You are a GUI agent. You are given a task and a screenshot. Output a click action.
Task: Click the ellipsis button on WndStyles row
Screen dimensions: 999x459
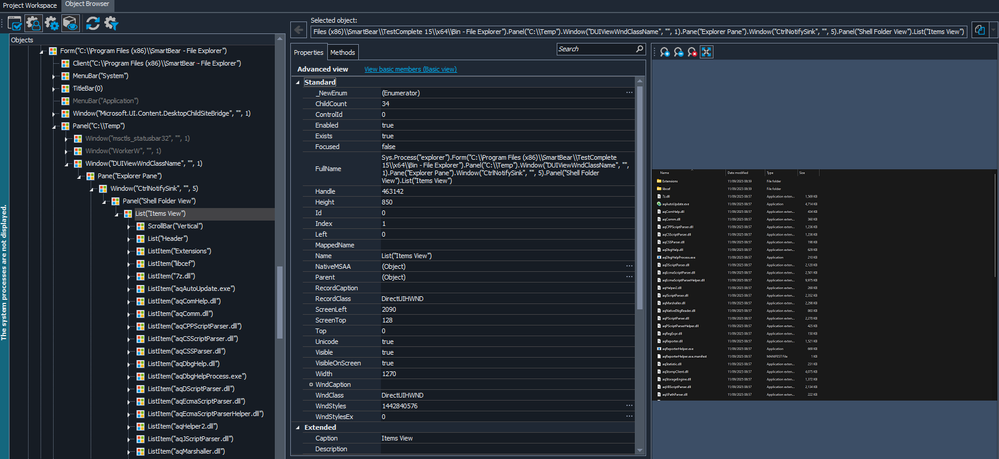629,405
